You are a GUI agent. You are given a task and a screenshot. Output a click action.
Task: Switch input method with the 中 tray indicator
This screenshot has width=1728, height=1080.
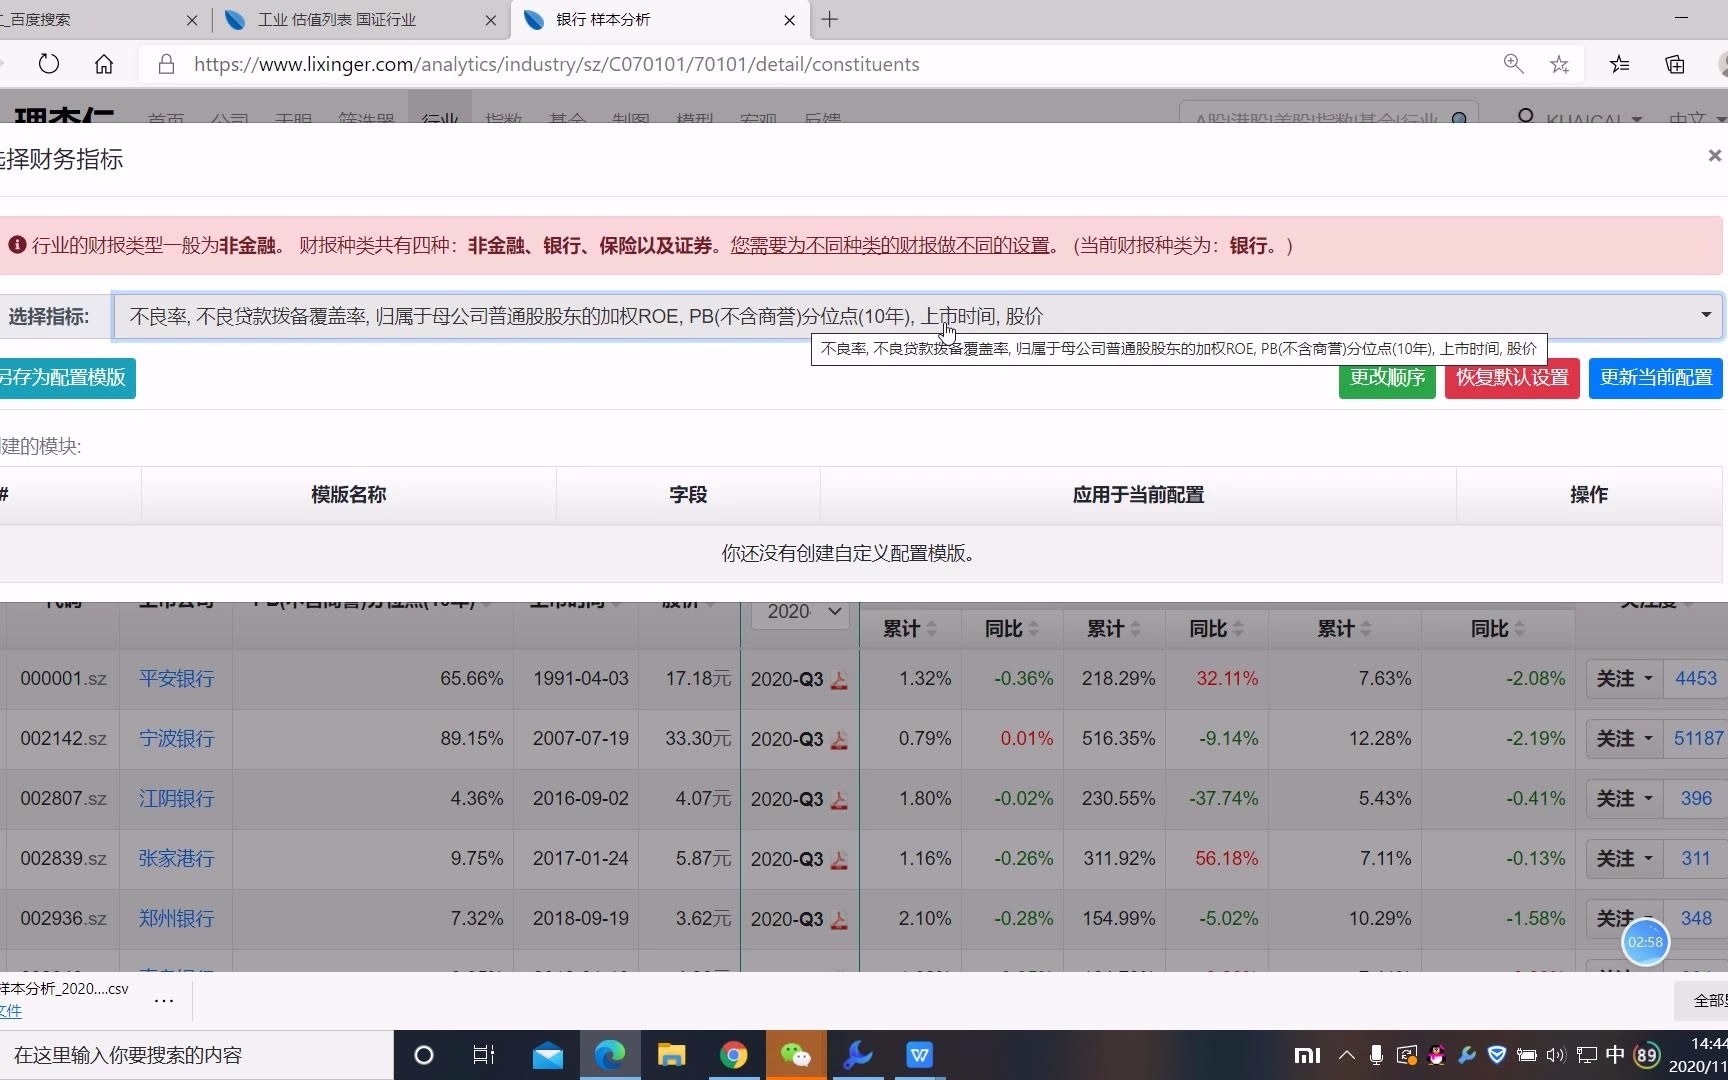pyautogui.click(x=1614, y=1055)
